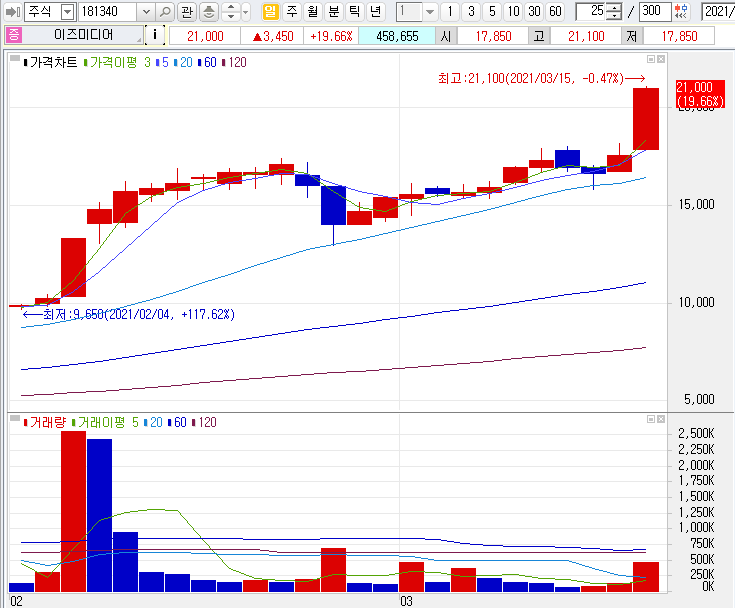735x608 pixels.
Task: Click the tallest red volume bar
Action: (74, 511)
